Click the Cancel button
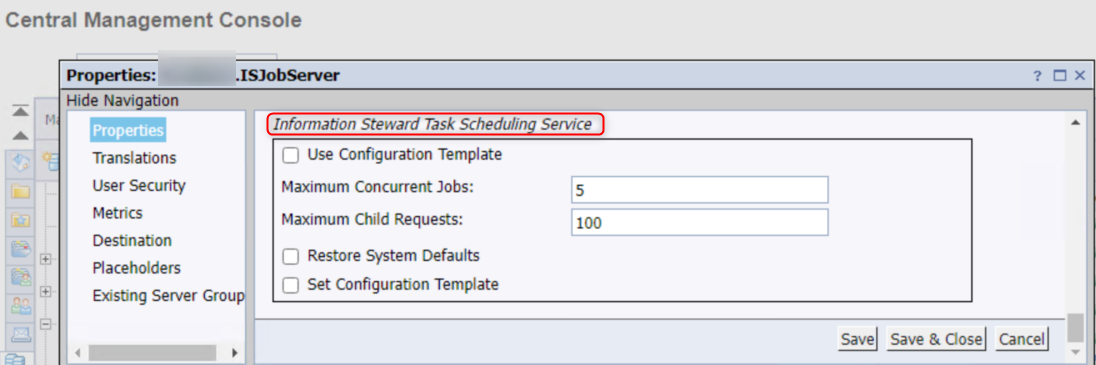This screenshot has width=1096, height=365. point(1021,339)
